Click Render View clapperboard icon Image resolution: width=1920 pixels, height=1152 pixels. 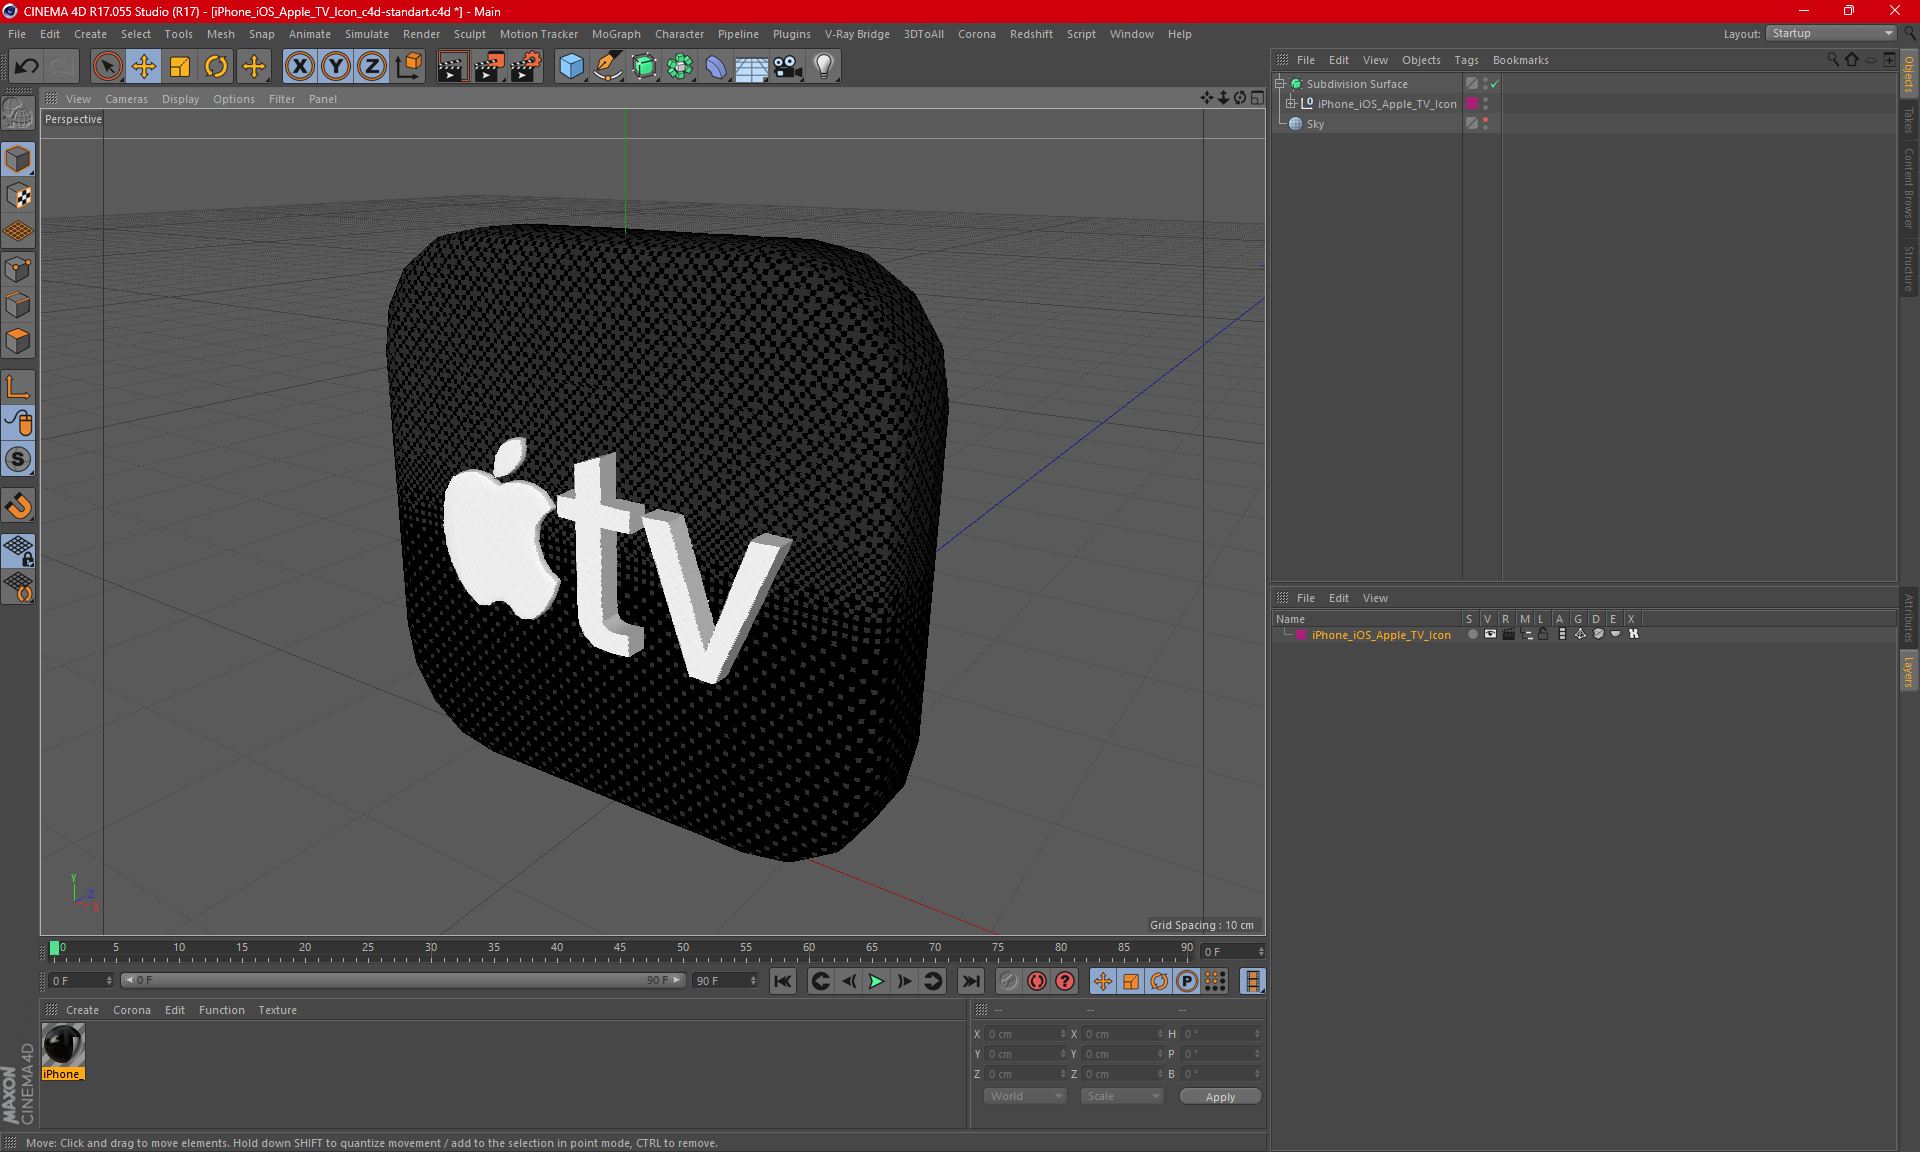pyautogui.click(x=452, y=66)
